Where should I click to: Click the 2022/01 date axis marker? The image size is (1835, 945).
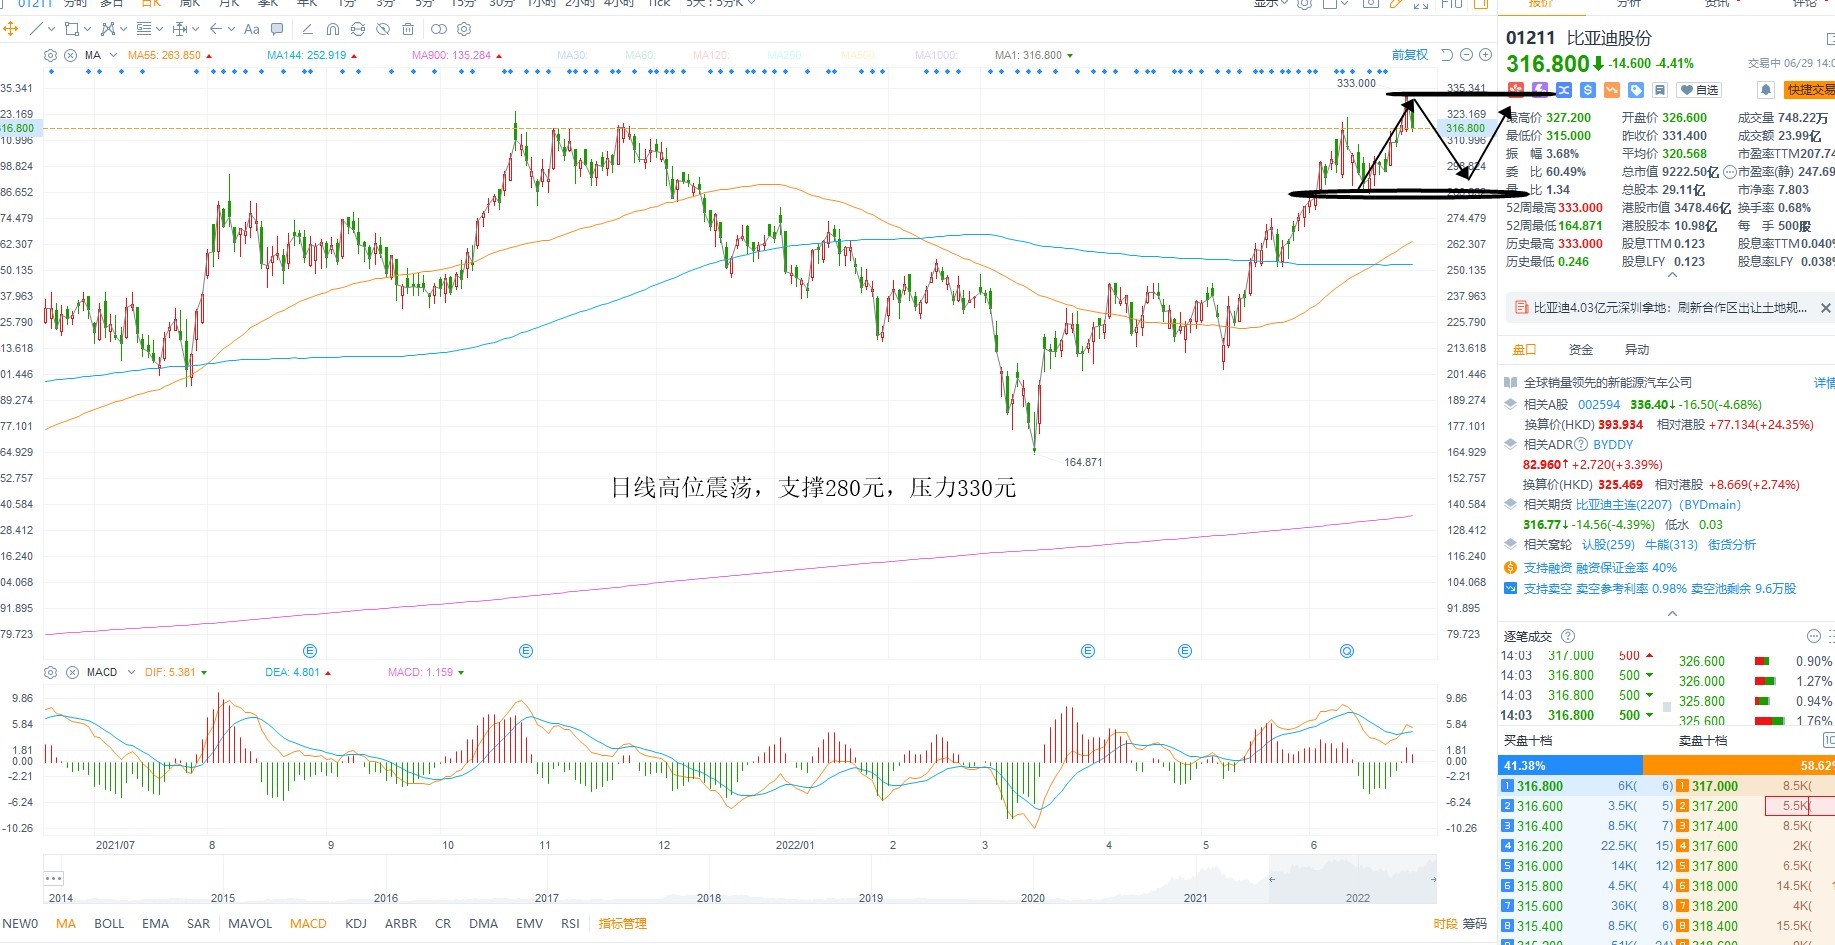[795, 845]
